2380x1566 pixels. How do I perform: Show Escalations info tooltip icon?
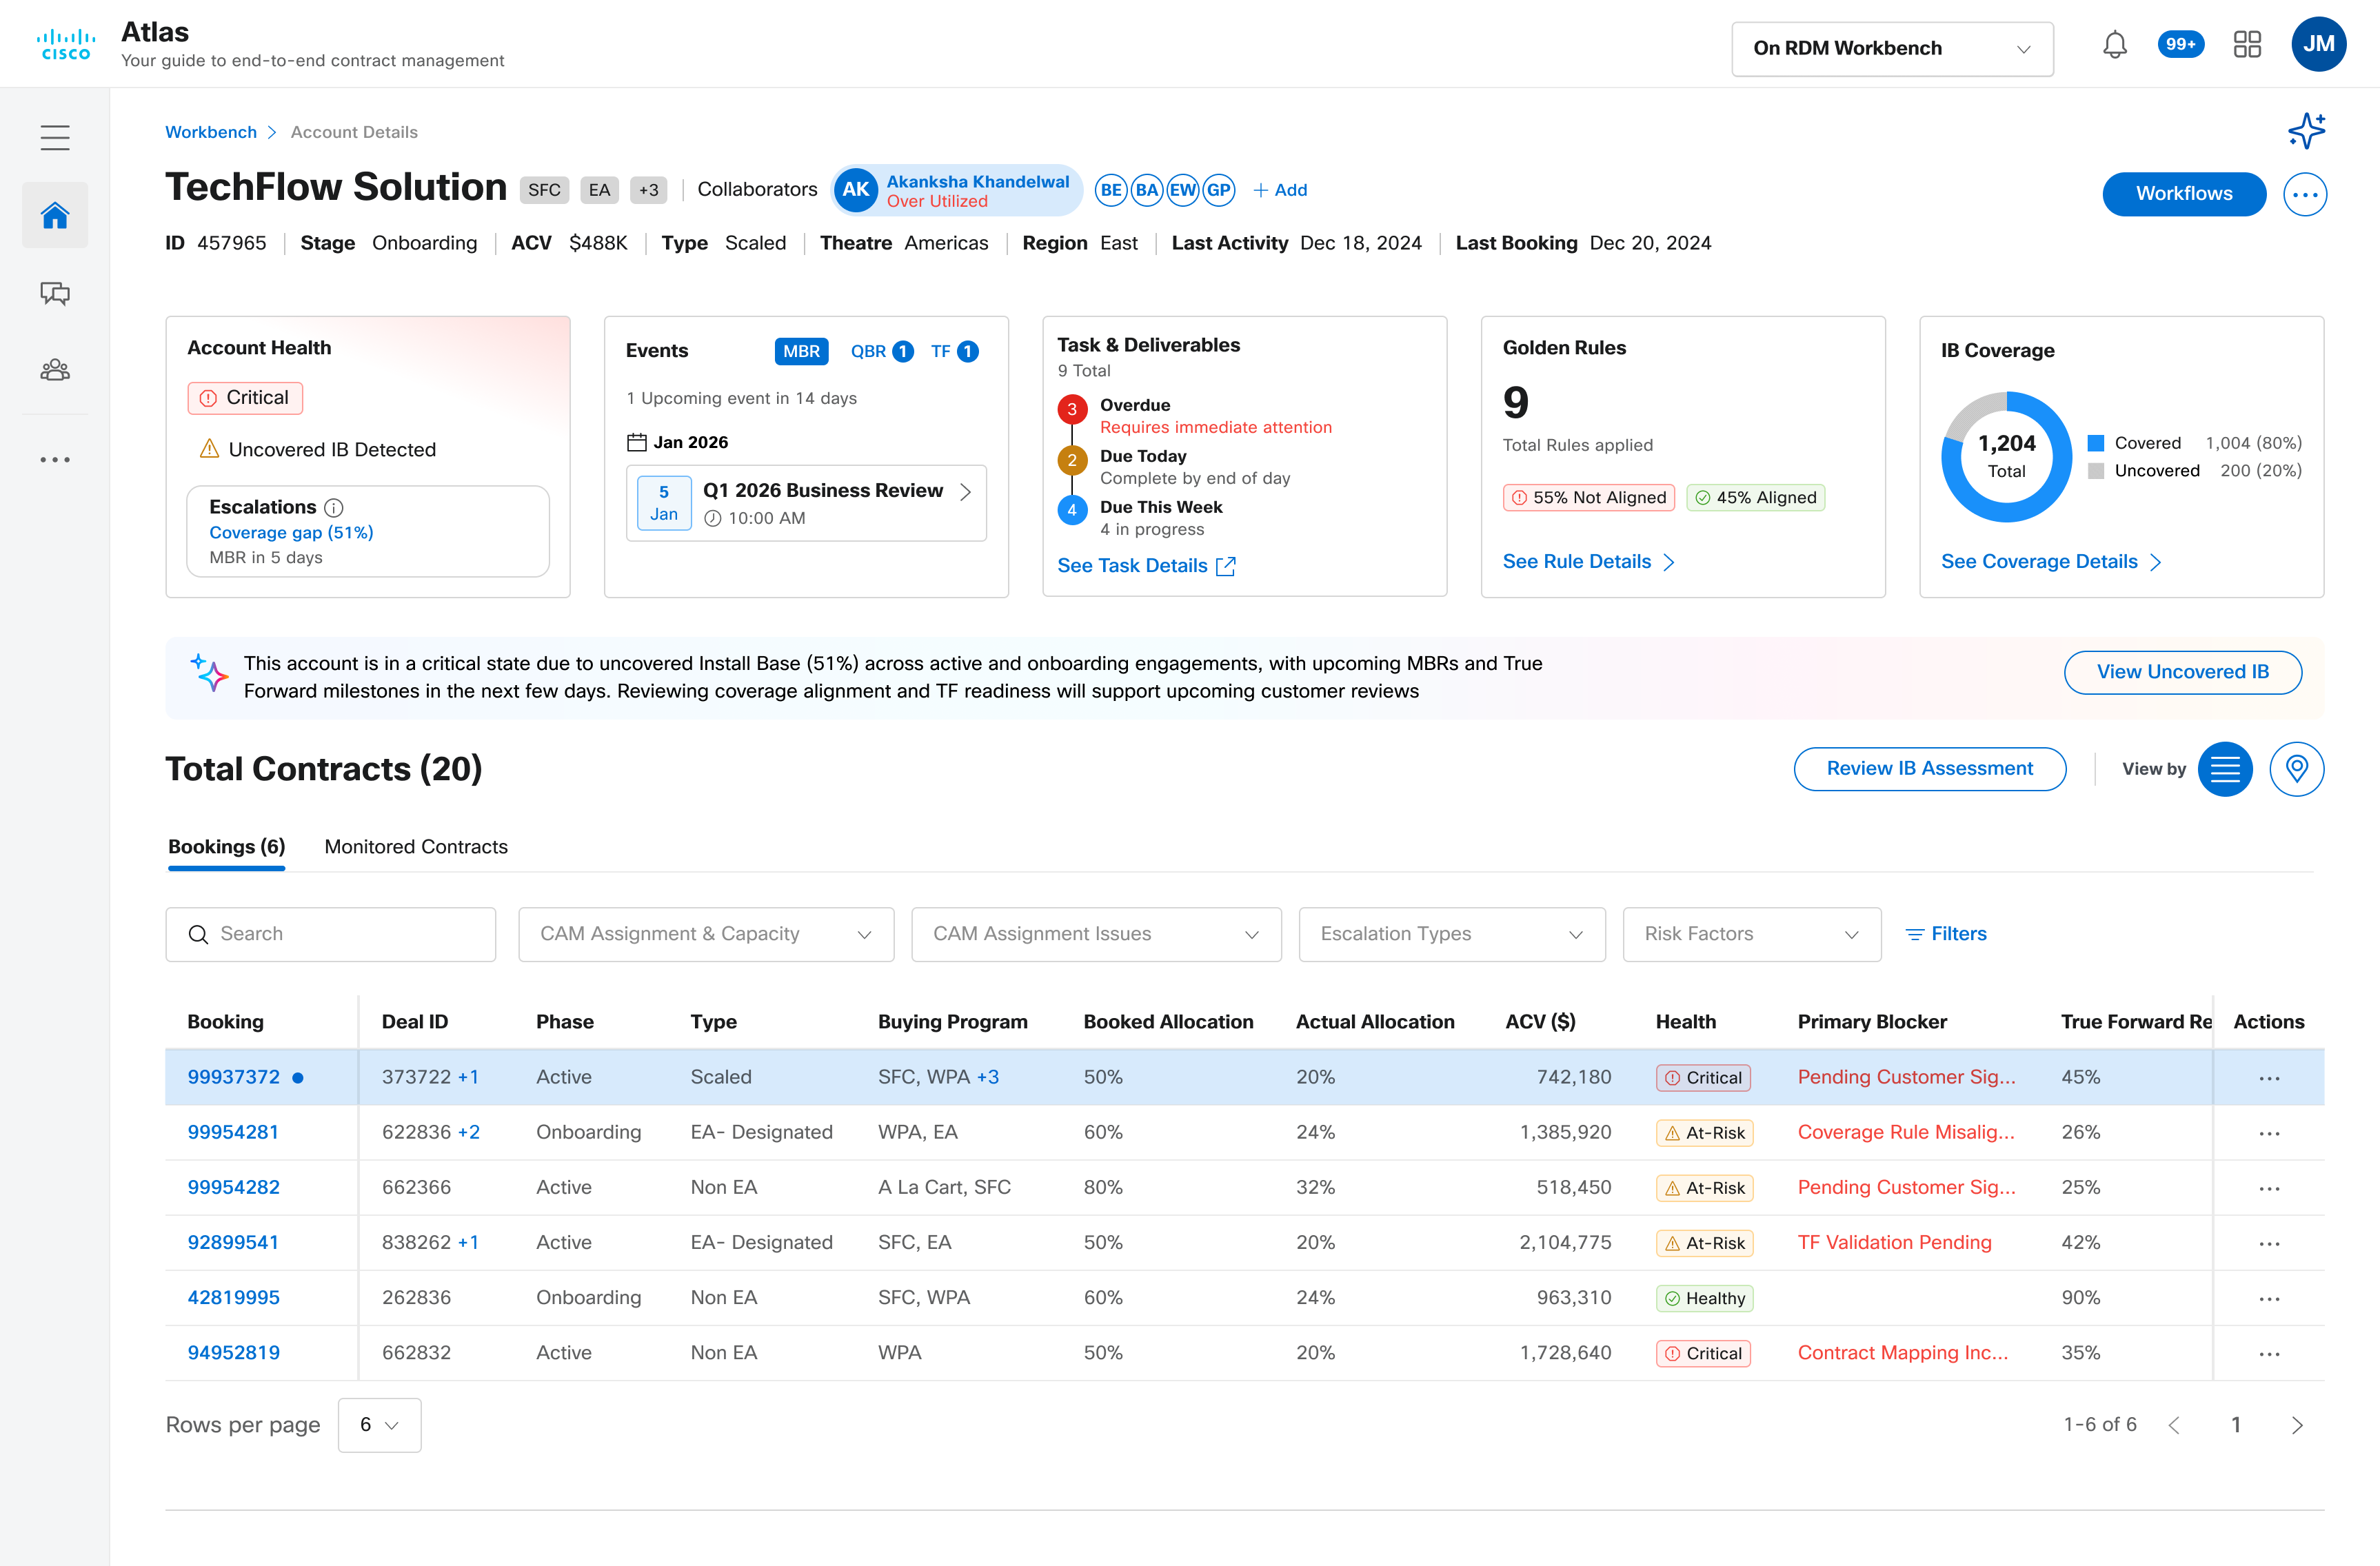pos(334,508)
